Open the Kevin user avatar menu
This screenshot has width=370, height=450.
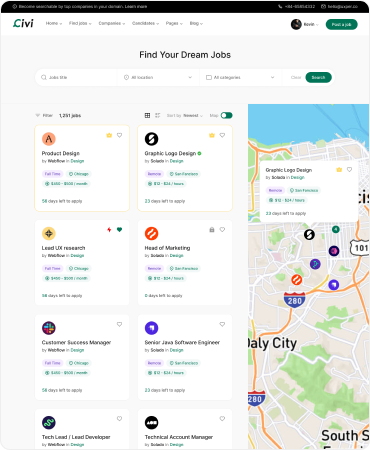[304, 24]
